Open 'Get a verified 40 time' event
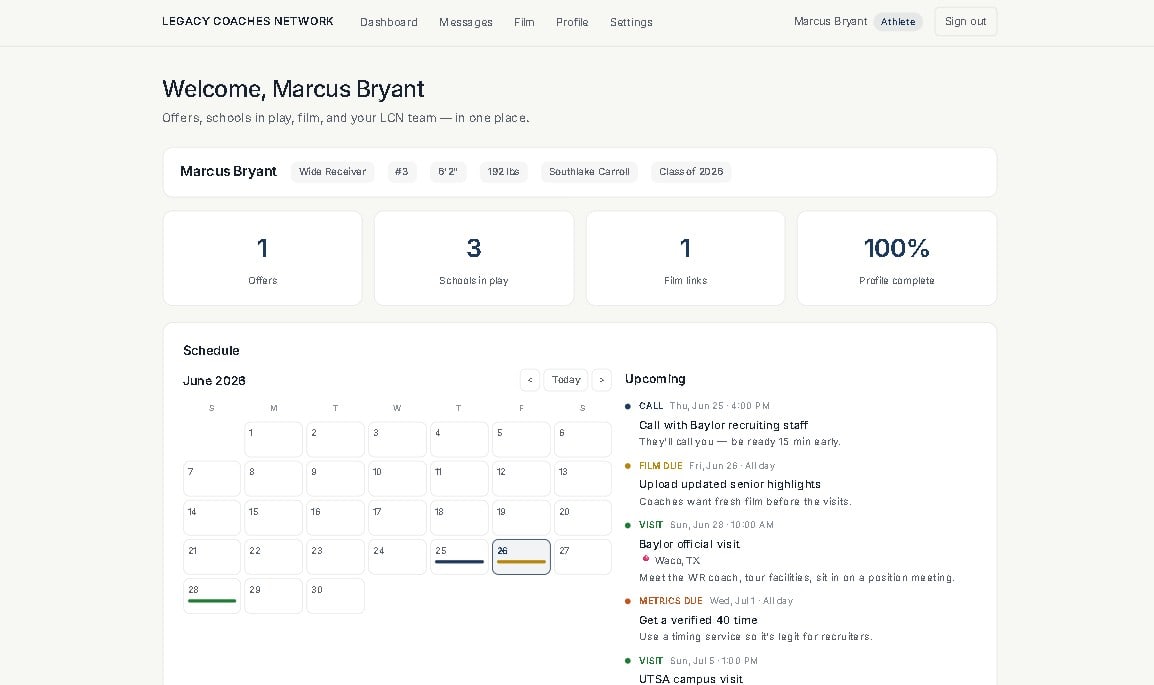1154x685 pixels. [x=698, y=620]
